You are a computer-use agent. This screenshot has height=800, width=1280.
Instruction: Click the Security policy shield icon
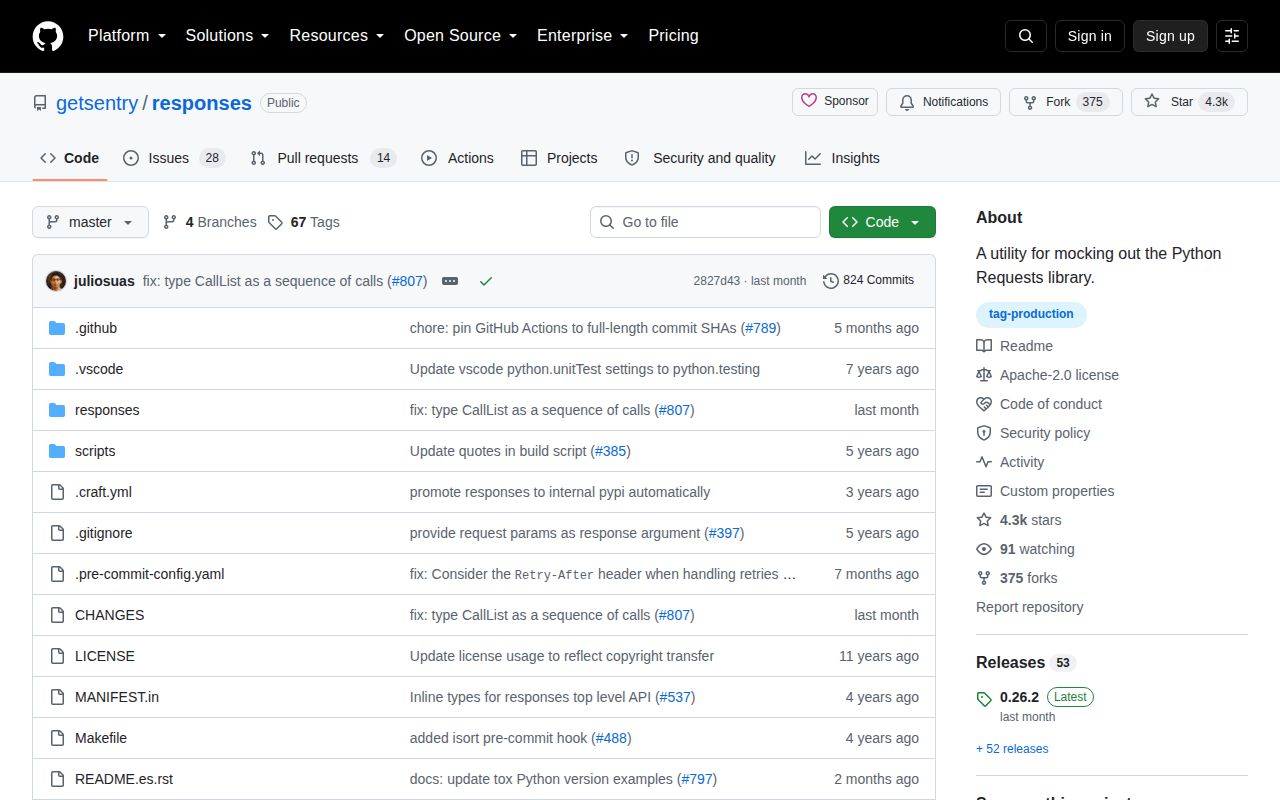click(x=984, y=433)
